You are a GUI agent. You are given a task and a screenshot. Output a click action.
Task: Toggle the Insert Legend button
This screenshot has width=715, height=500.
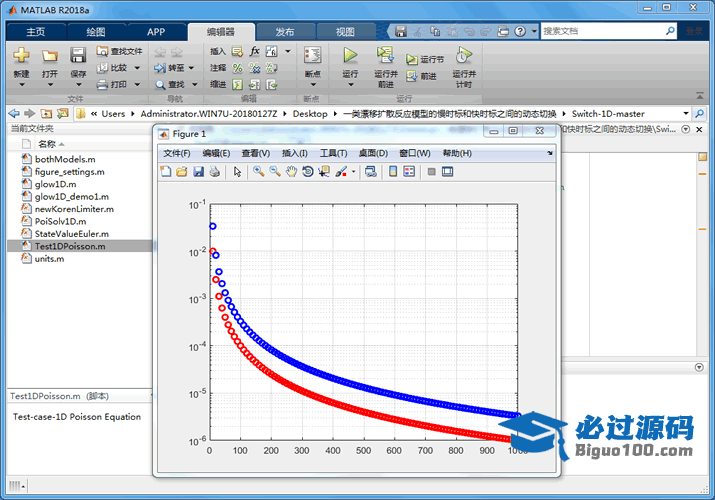[409, 172]
